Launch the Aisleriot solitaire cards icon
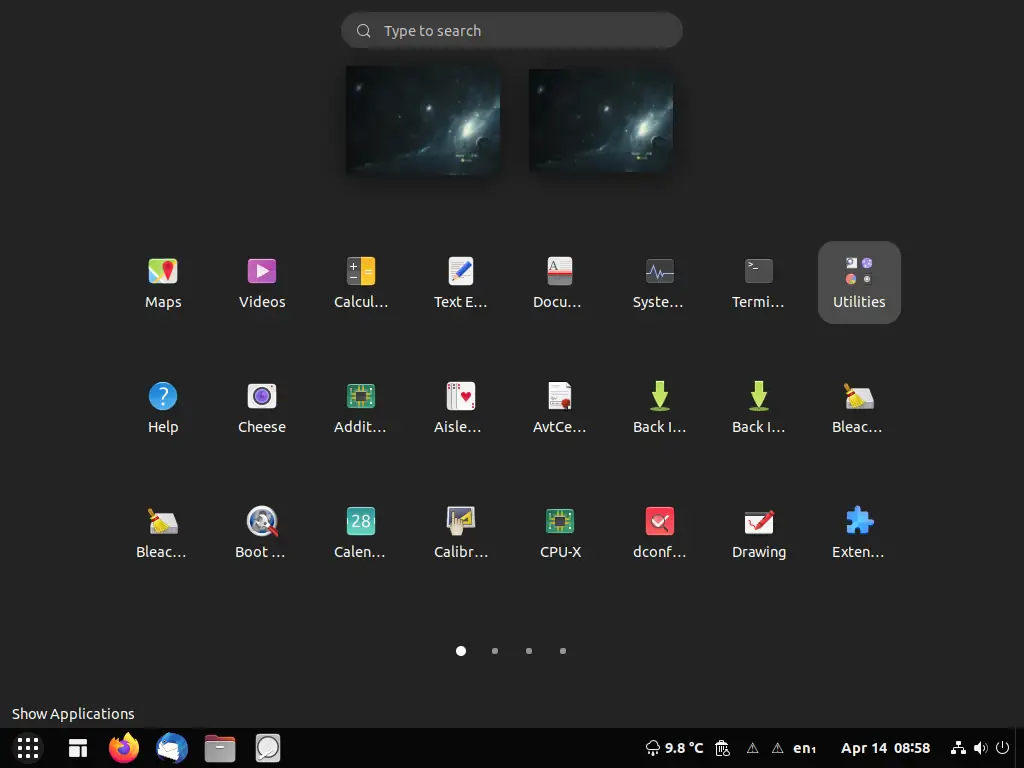Image resolution: width=1024 pixels, height=768 pixels. coord(460,408)
